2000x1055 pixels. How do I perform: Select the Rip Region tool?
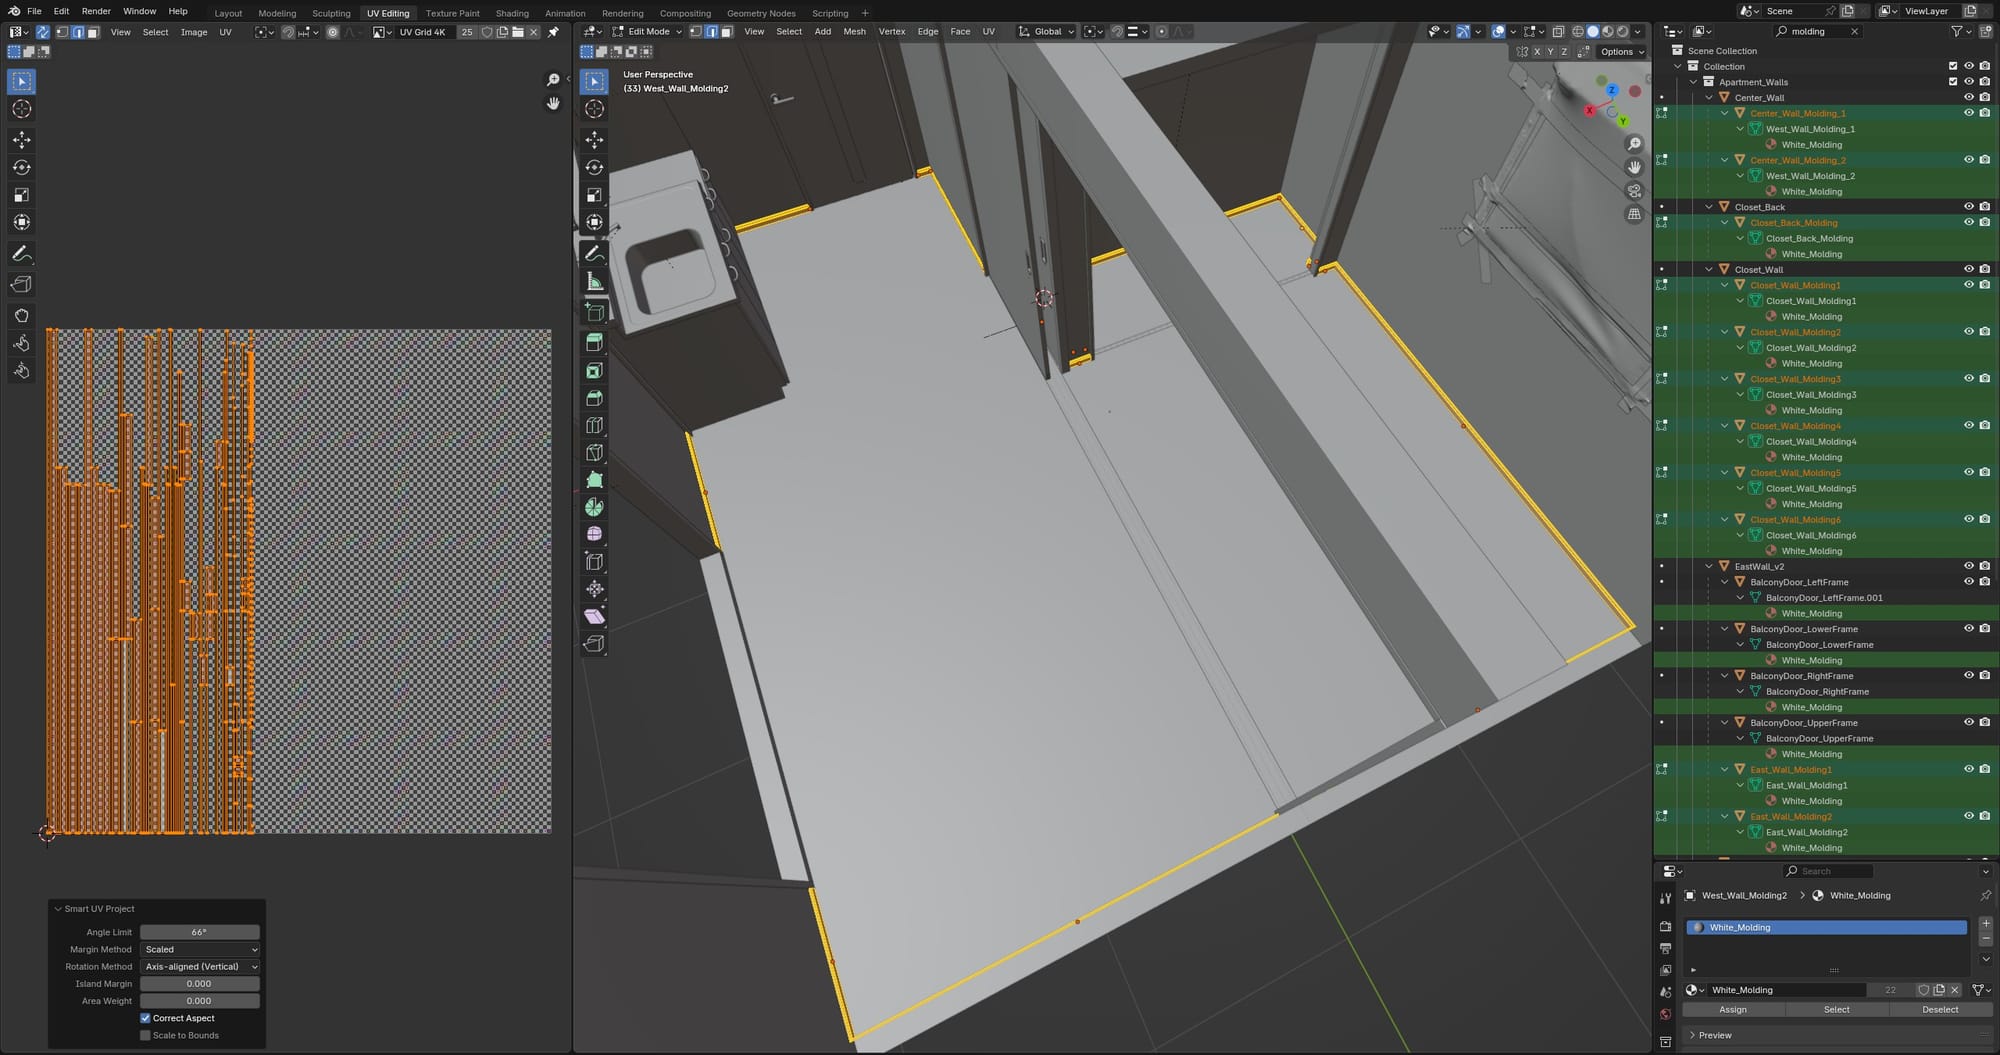[x=594, y=644]
